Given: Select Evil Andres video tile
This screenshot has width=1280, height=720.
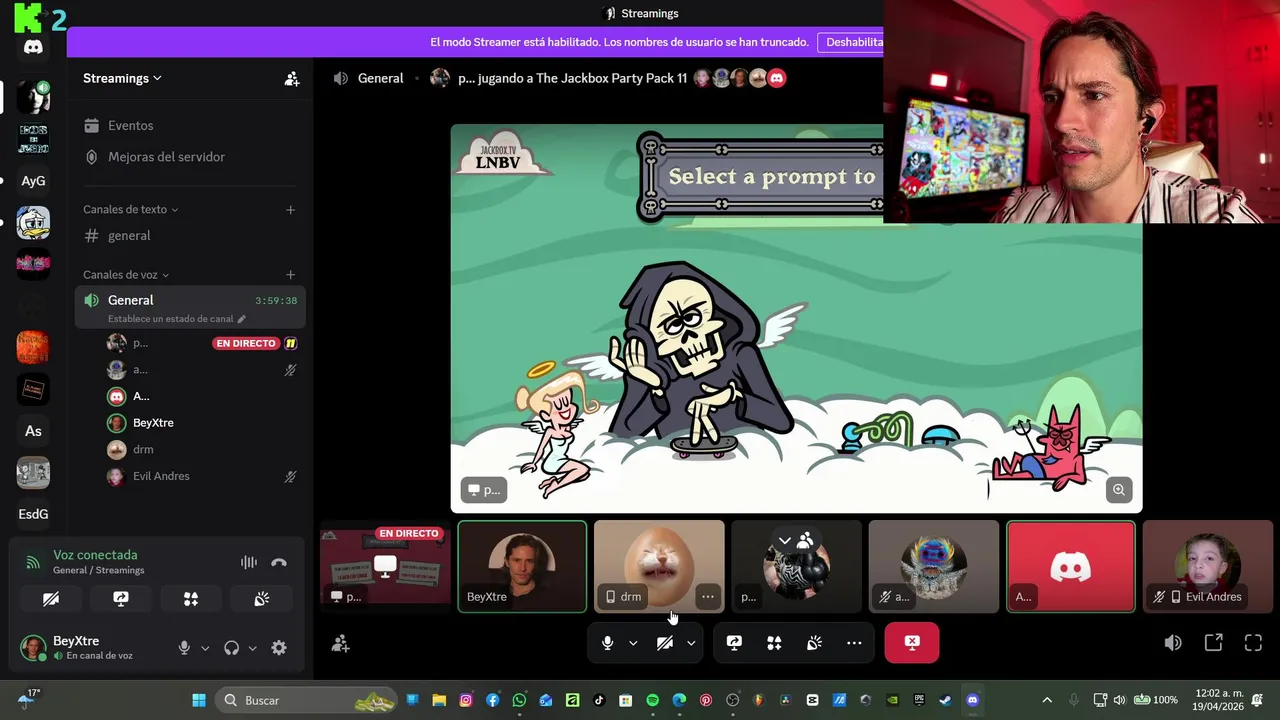Looking at the screenshot, I should (1208, 566).
